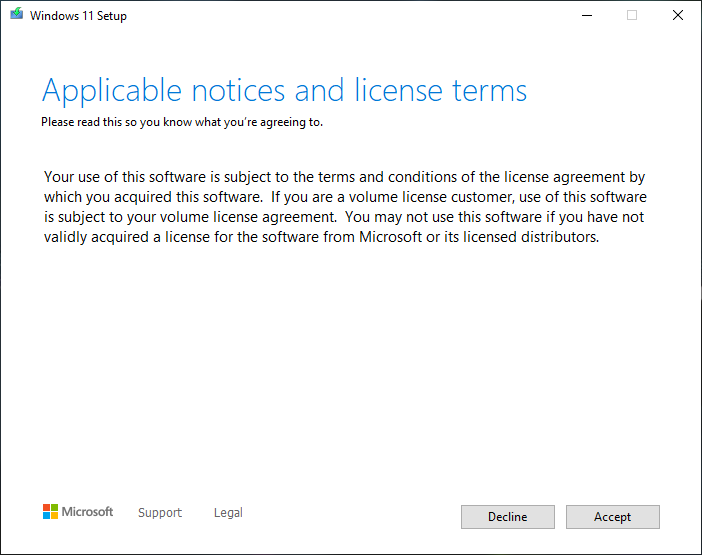Click 'You may not use this software' sentence

point(443,217)
